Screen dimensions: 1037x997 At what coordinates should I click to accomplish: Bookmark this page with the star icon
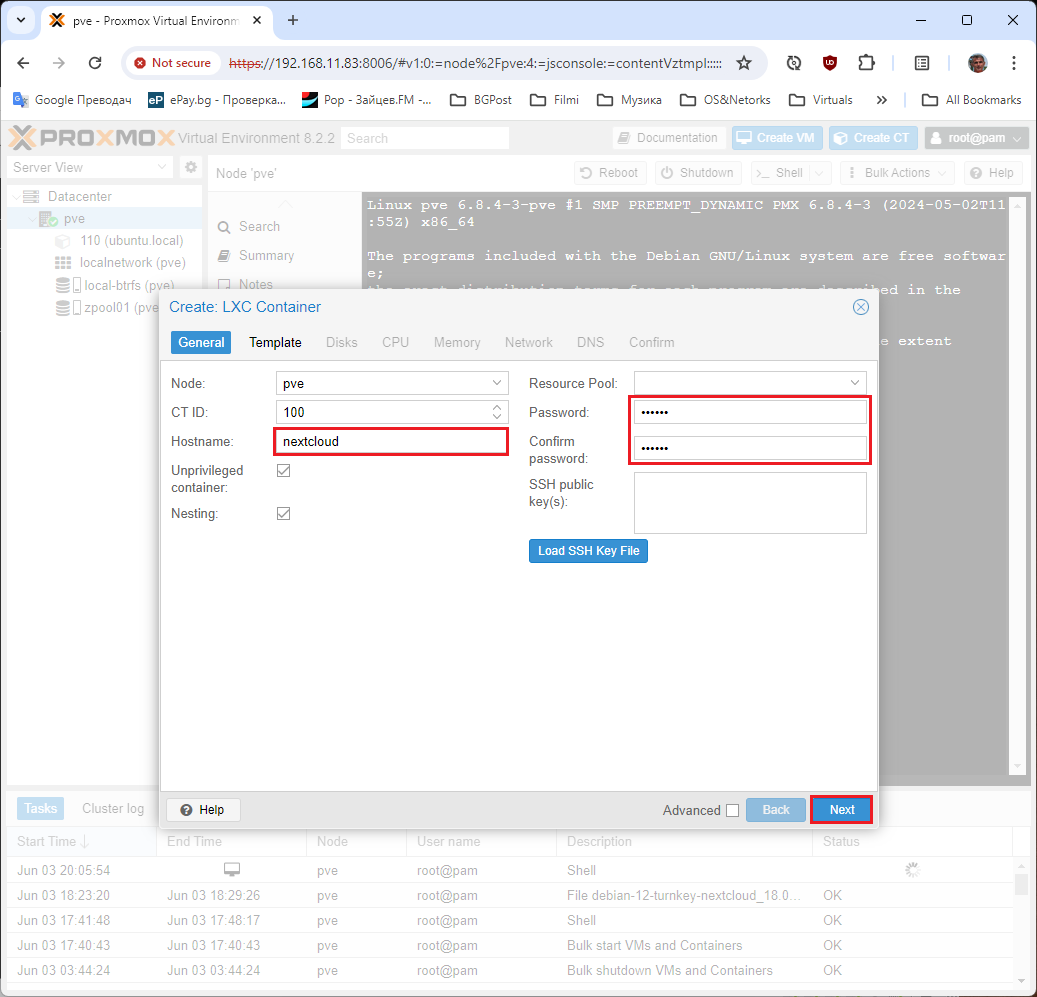click(744, 63)
